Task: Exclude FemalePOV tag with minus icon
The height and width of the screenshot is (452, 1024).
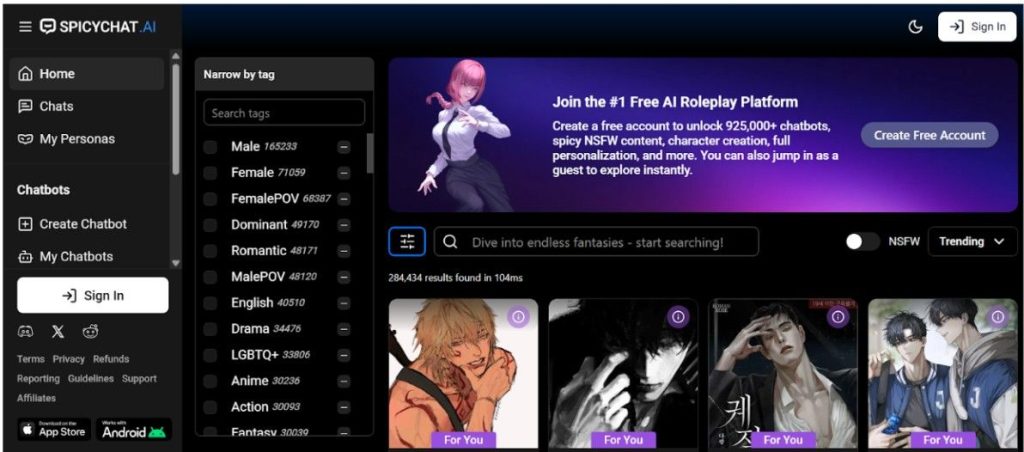Action: (x=344, y=199)
